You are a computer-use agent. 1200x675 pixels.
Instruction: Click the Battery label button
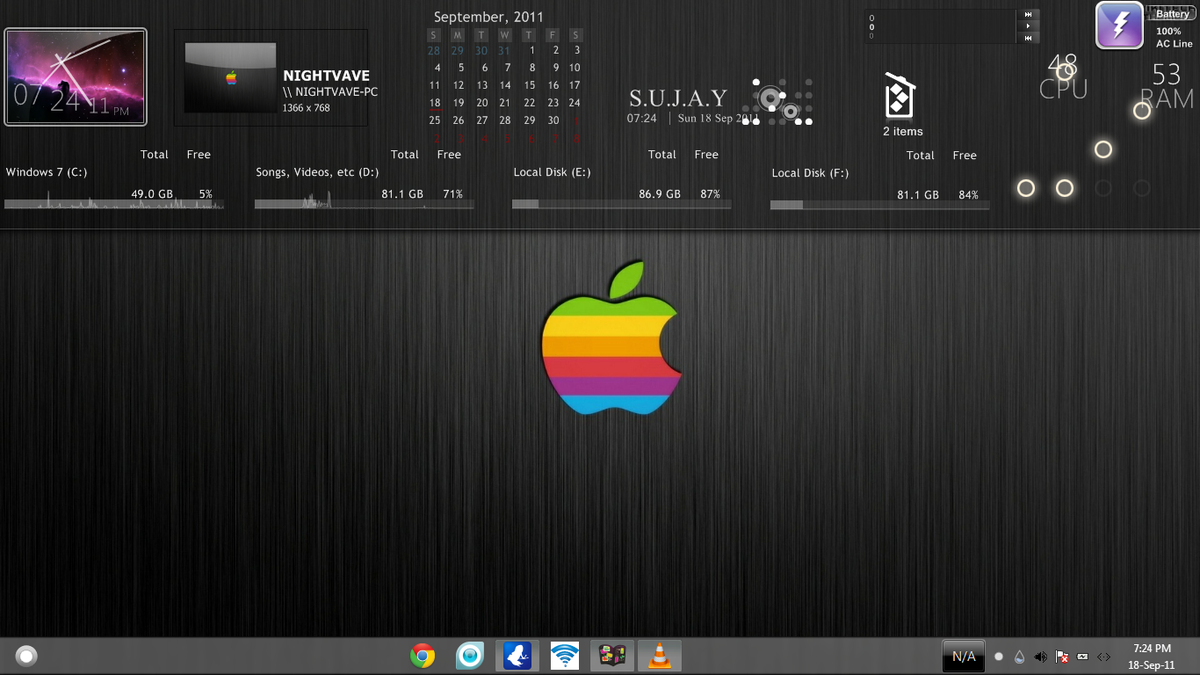click(x=1172, y=14)
